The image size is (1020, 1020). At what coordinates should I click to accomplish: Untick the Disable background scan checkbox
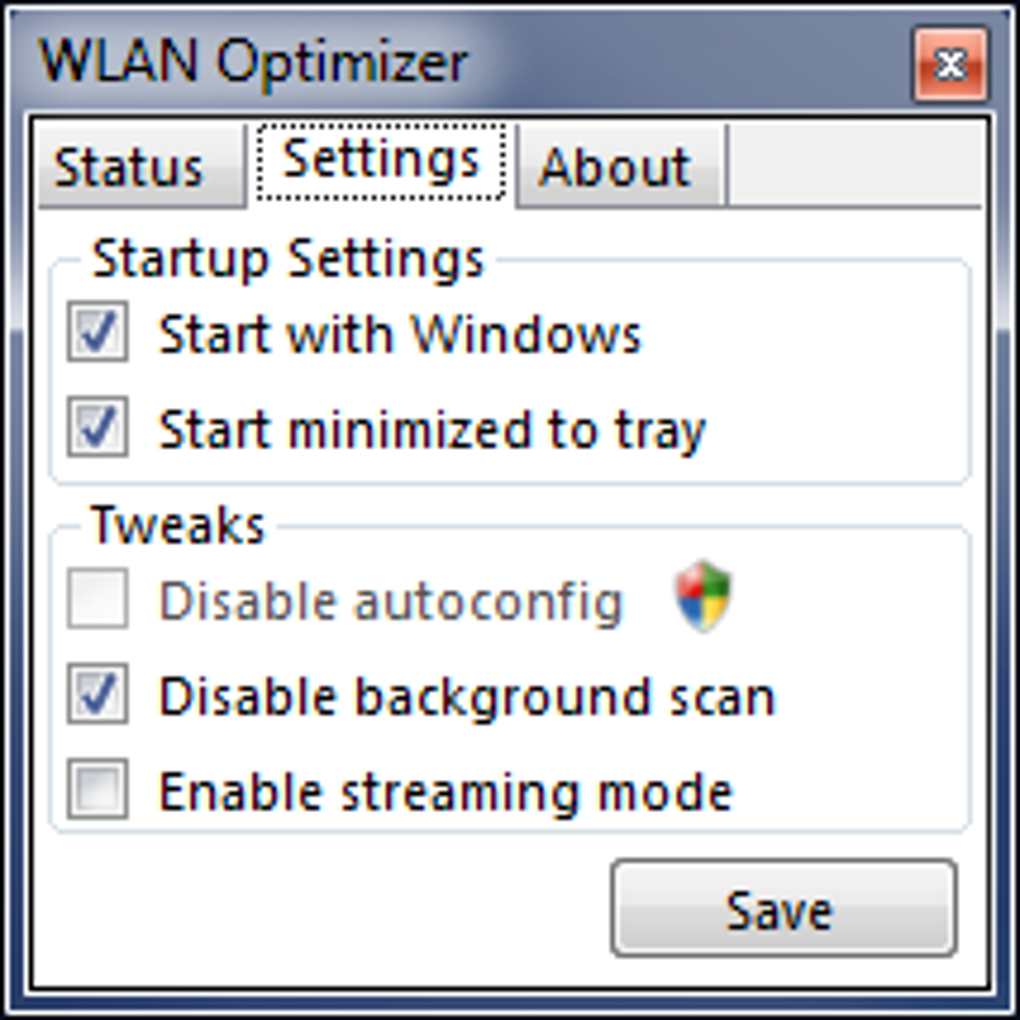click(x=98, y=693)
